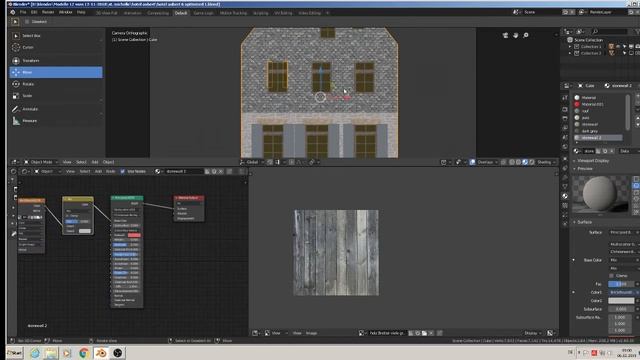Select the Rotate tool
The width and height of the screenshot is (640, 360).
(x=56, y=84)
